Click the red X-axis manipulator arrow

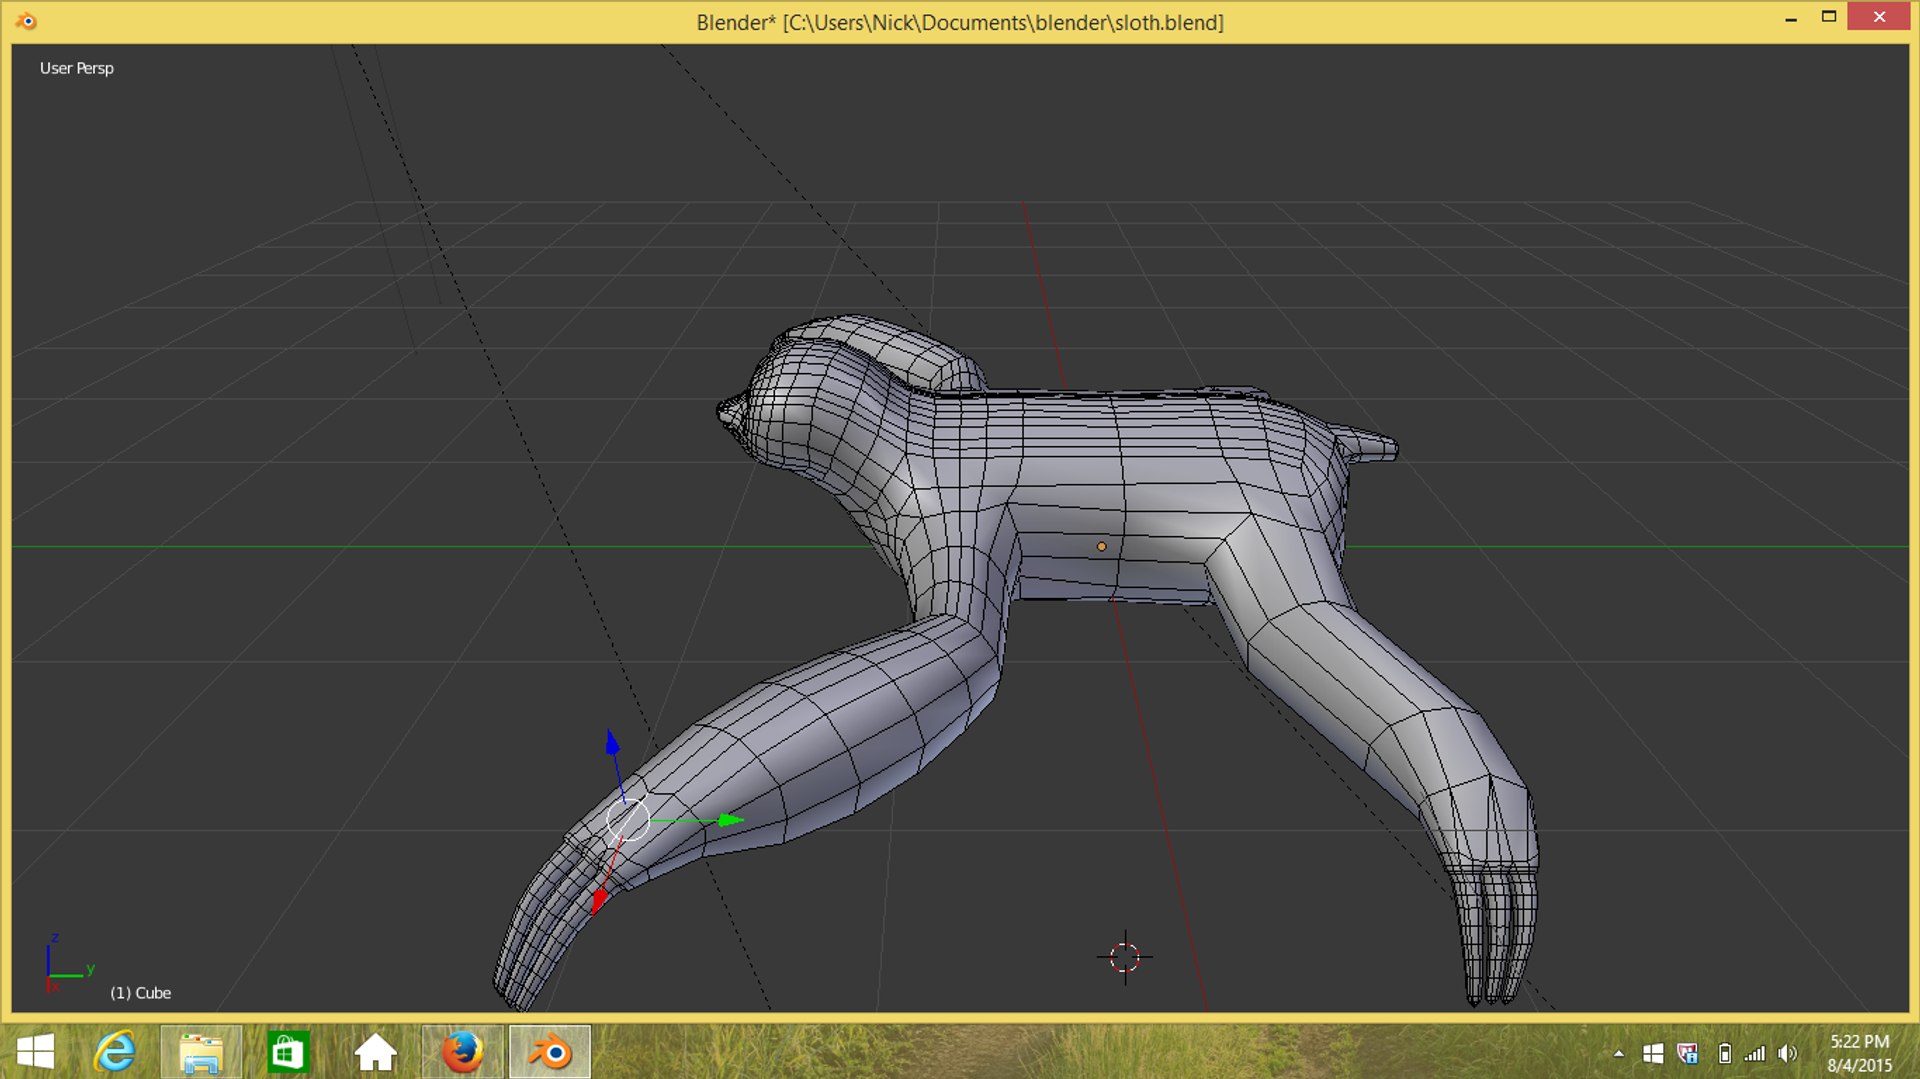click(x=599, y=900)
